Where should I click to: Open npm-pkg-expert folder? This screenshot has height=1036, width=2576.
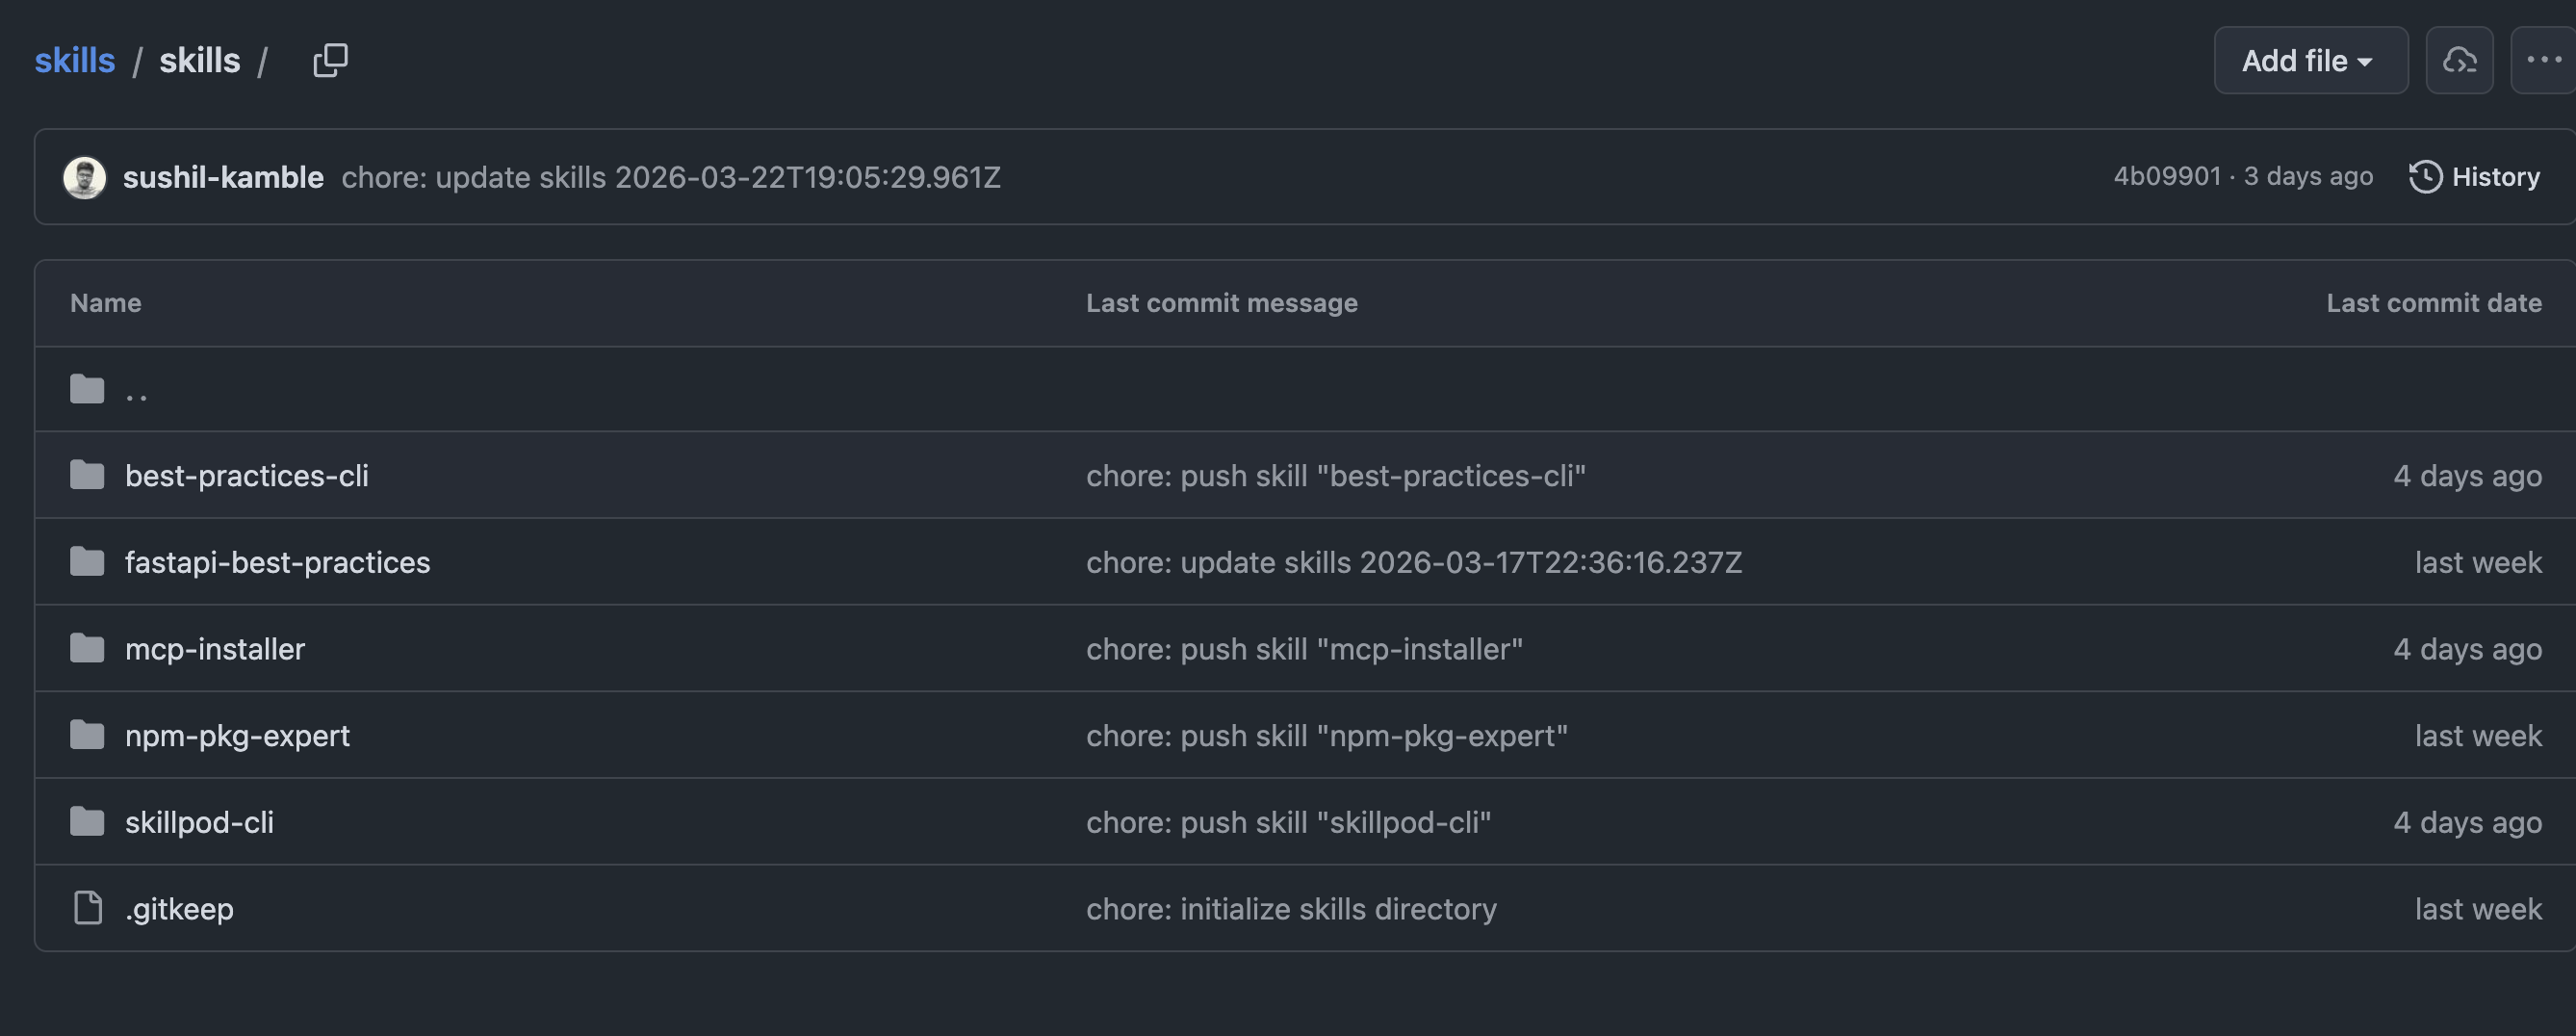point(237,735)
